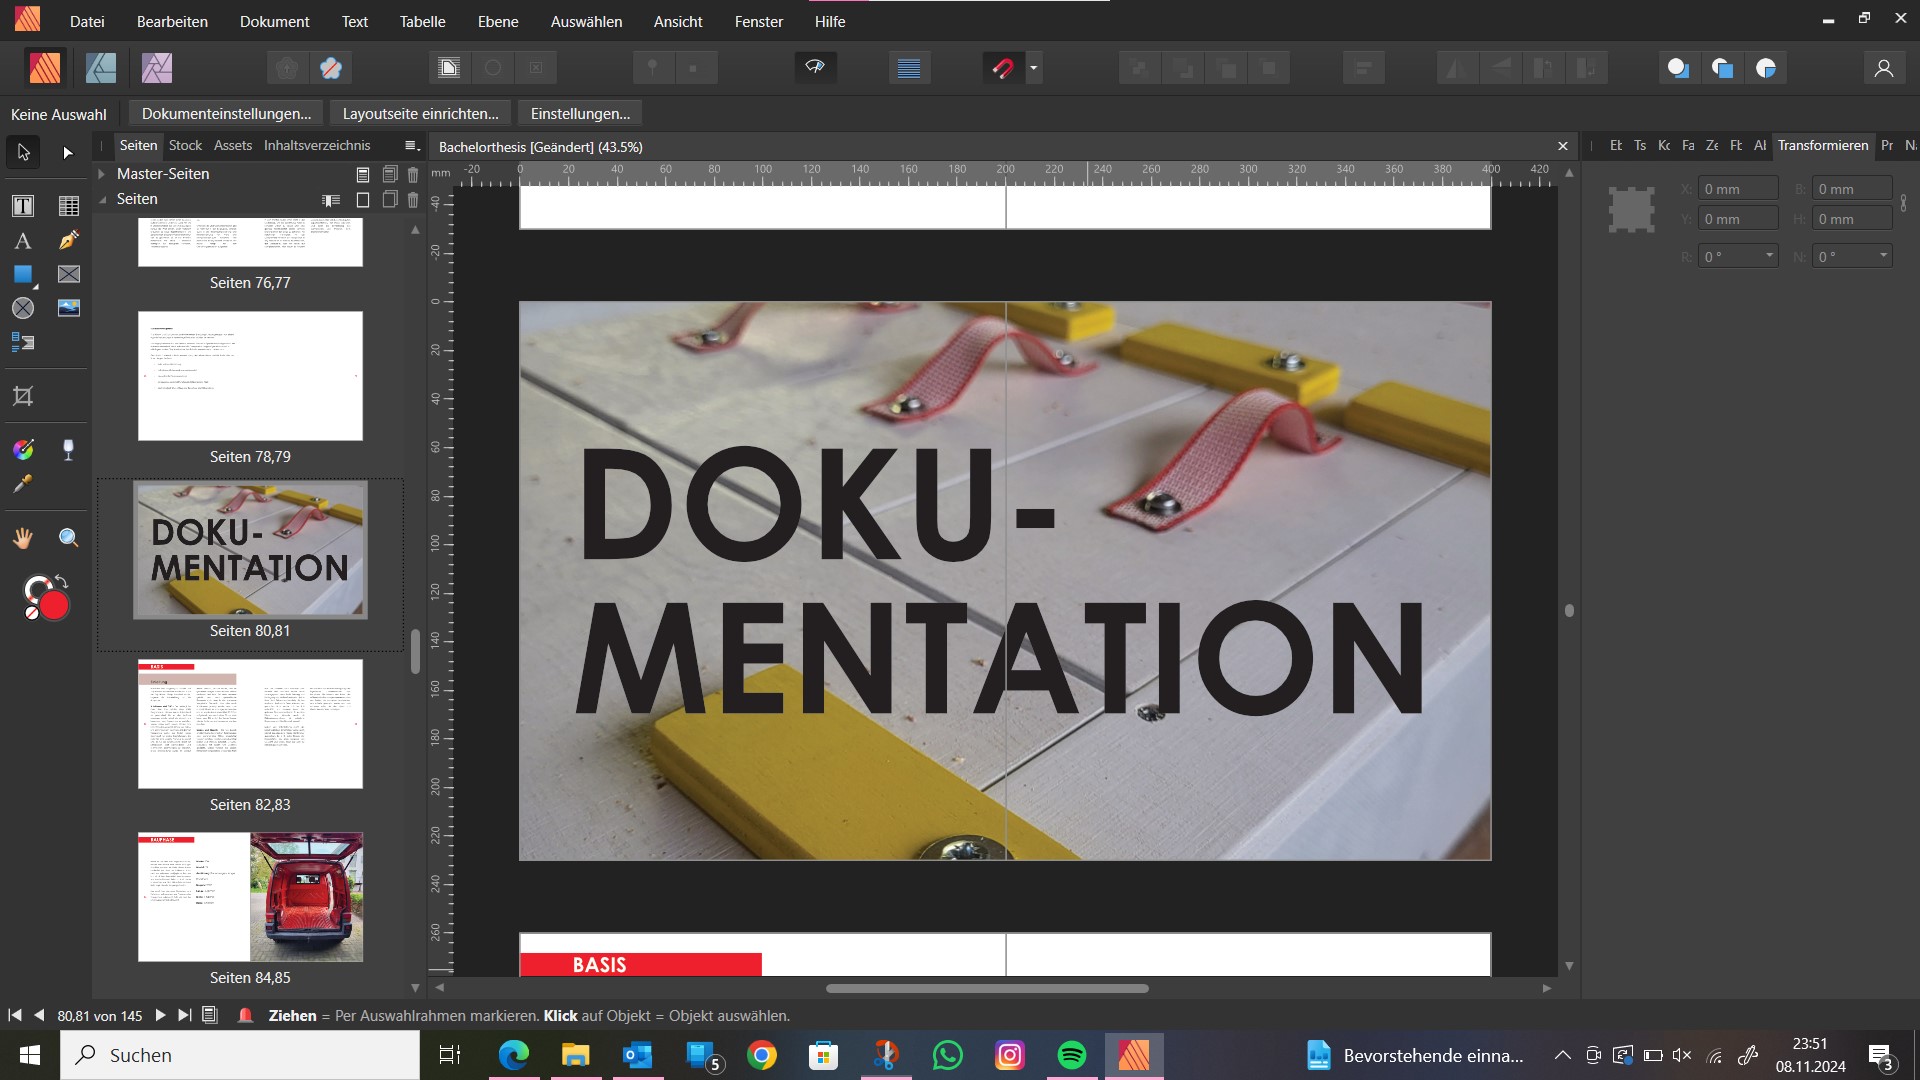
Task: Set no colour via small none swatch
Action: tap(31, 613)
